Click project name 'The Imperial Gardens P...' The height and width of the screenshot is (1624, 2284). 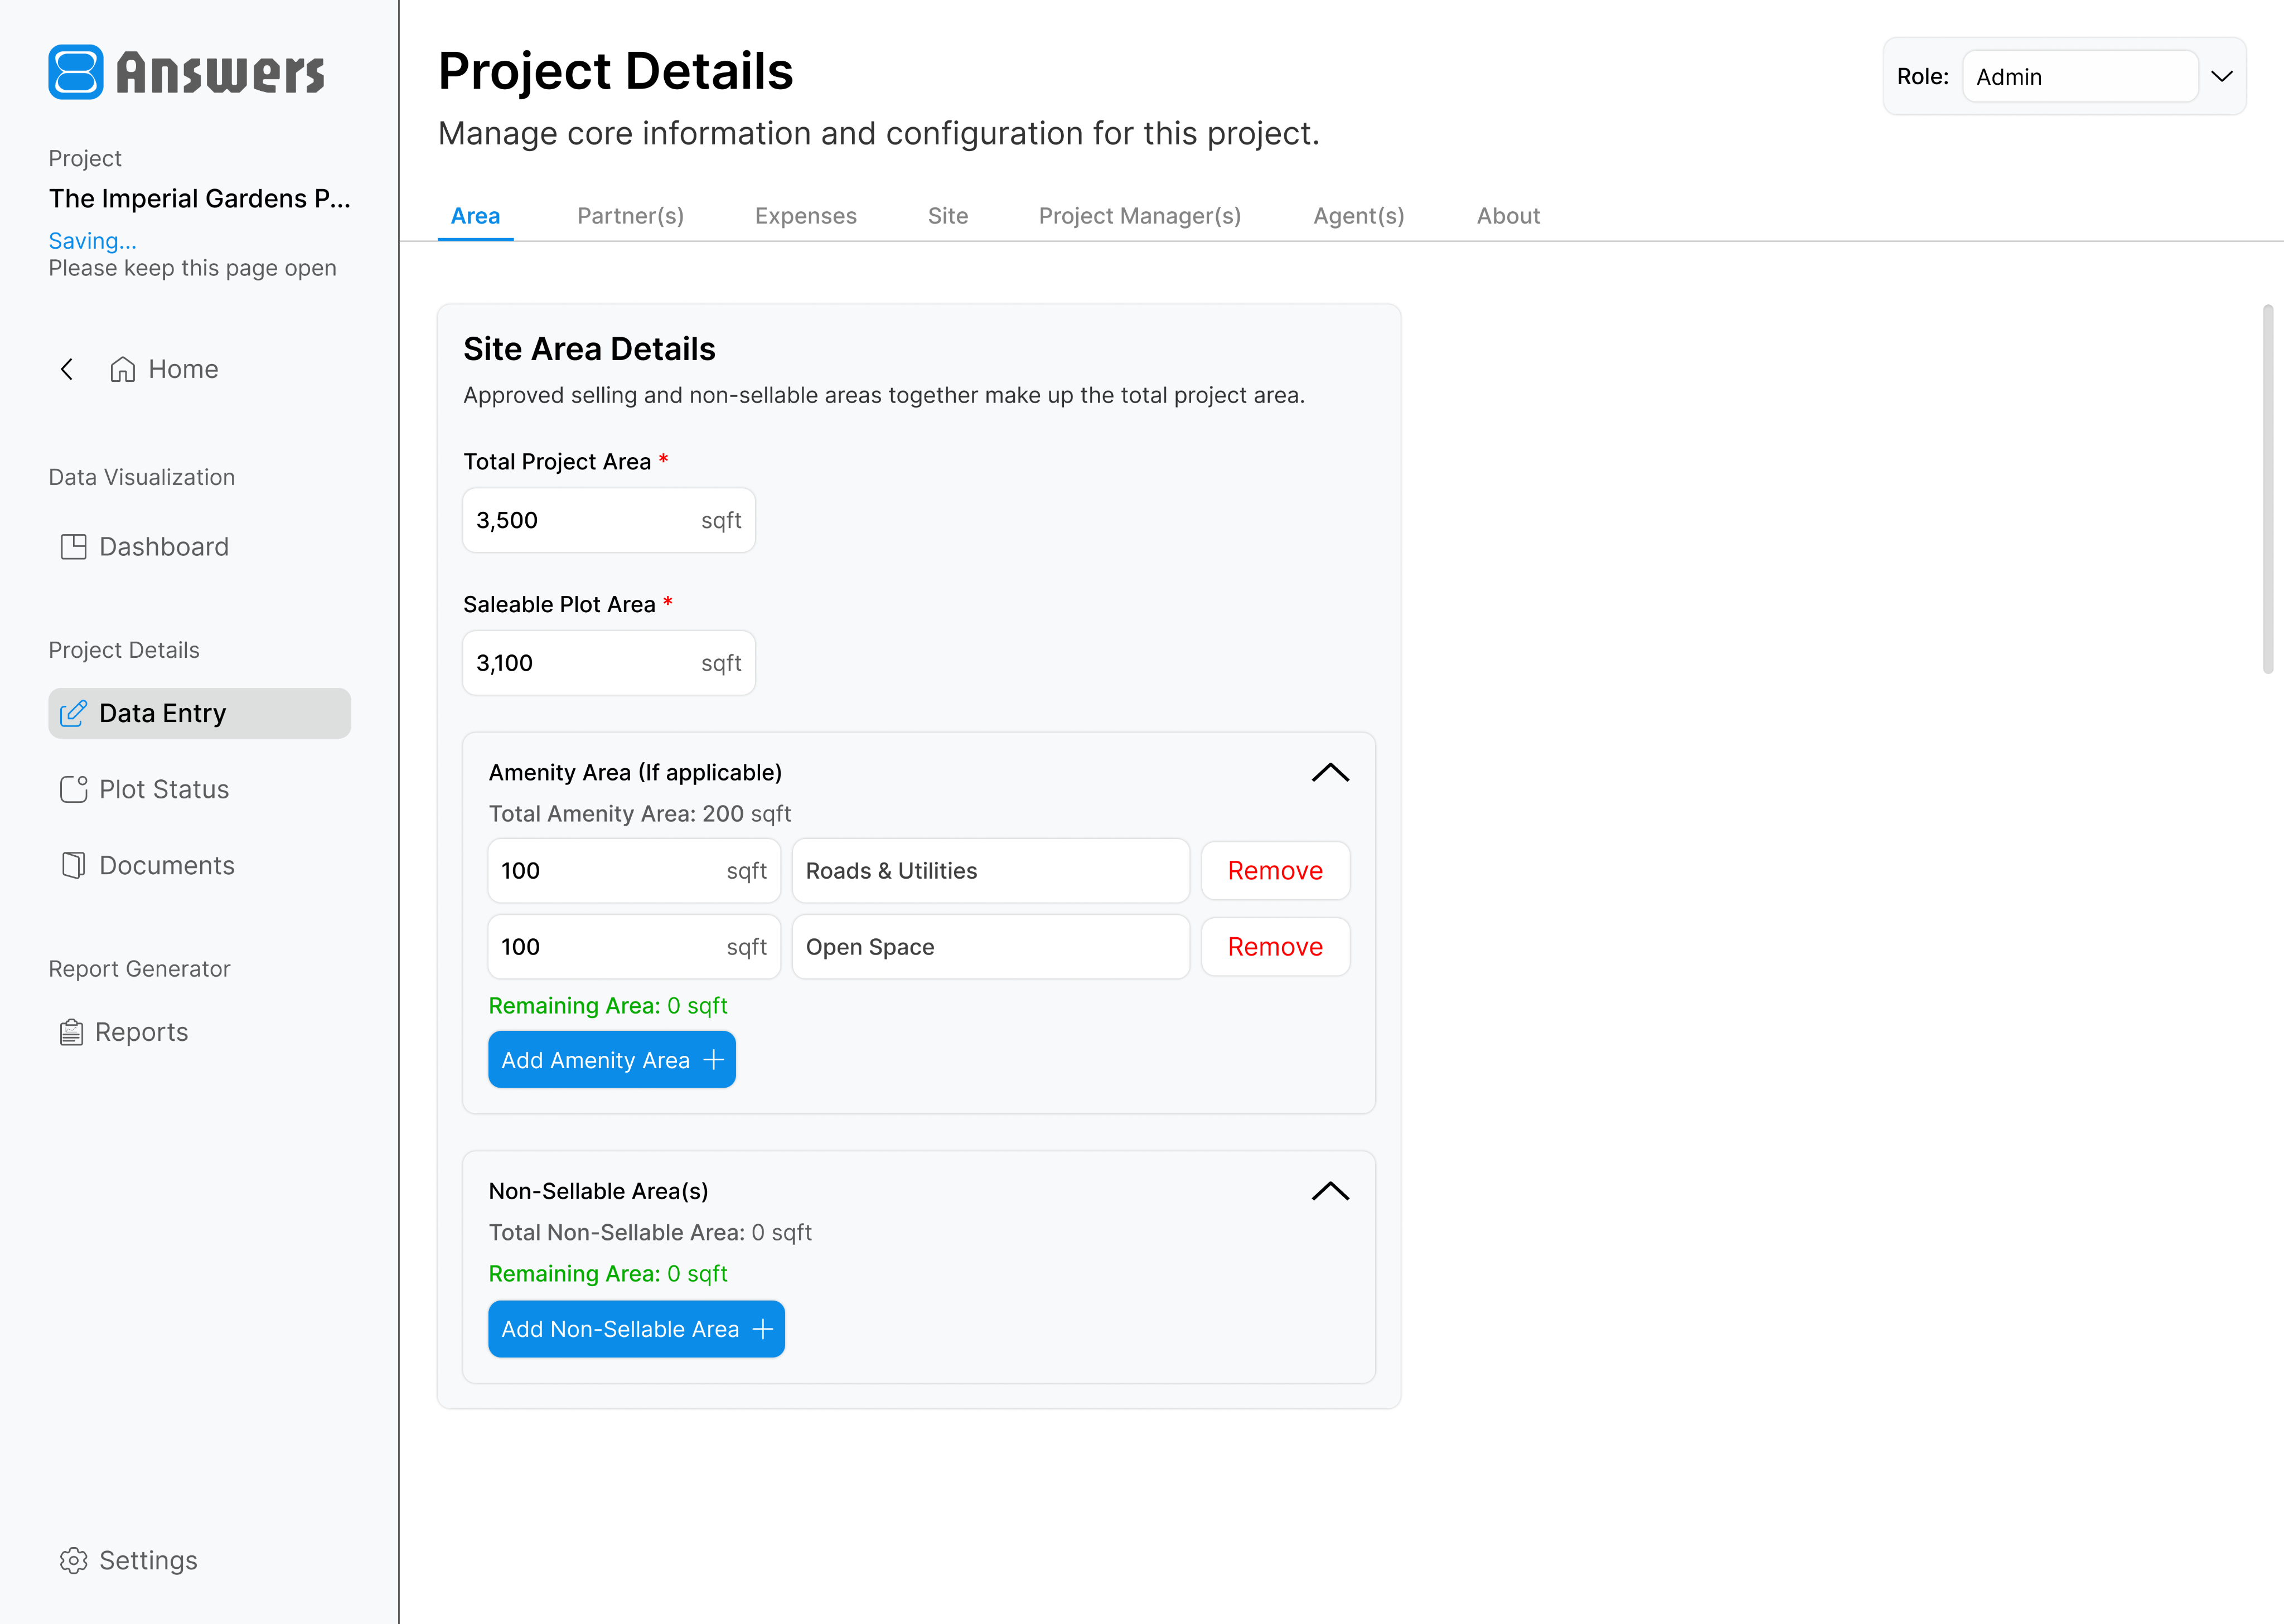coord(200,198)
